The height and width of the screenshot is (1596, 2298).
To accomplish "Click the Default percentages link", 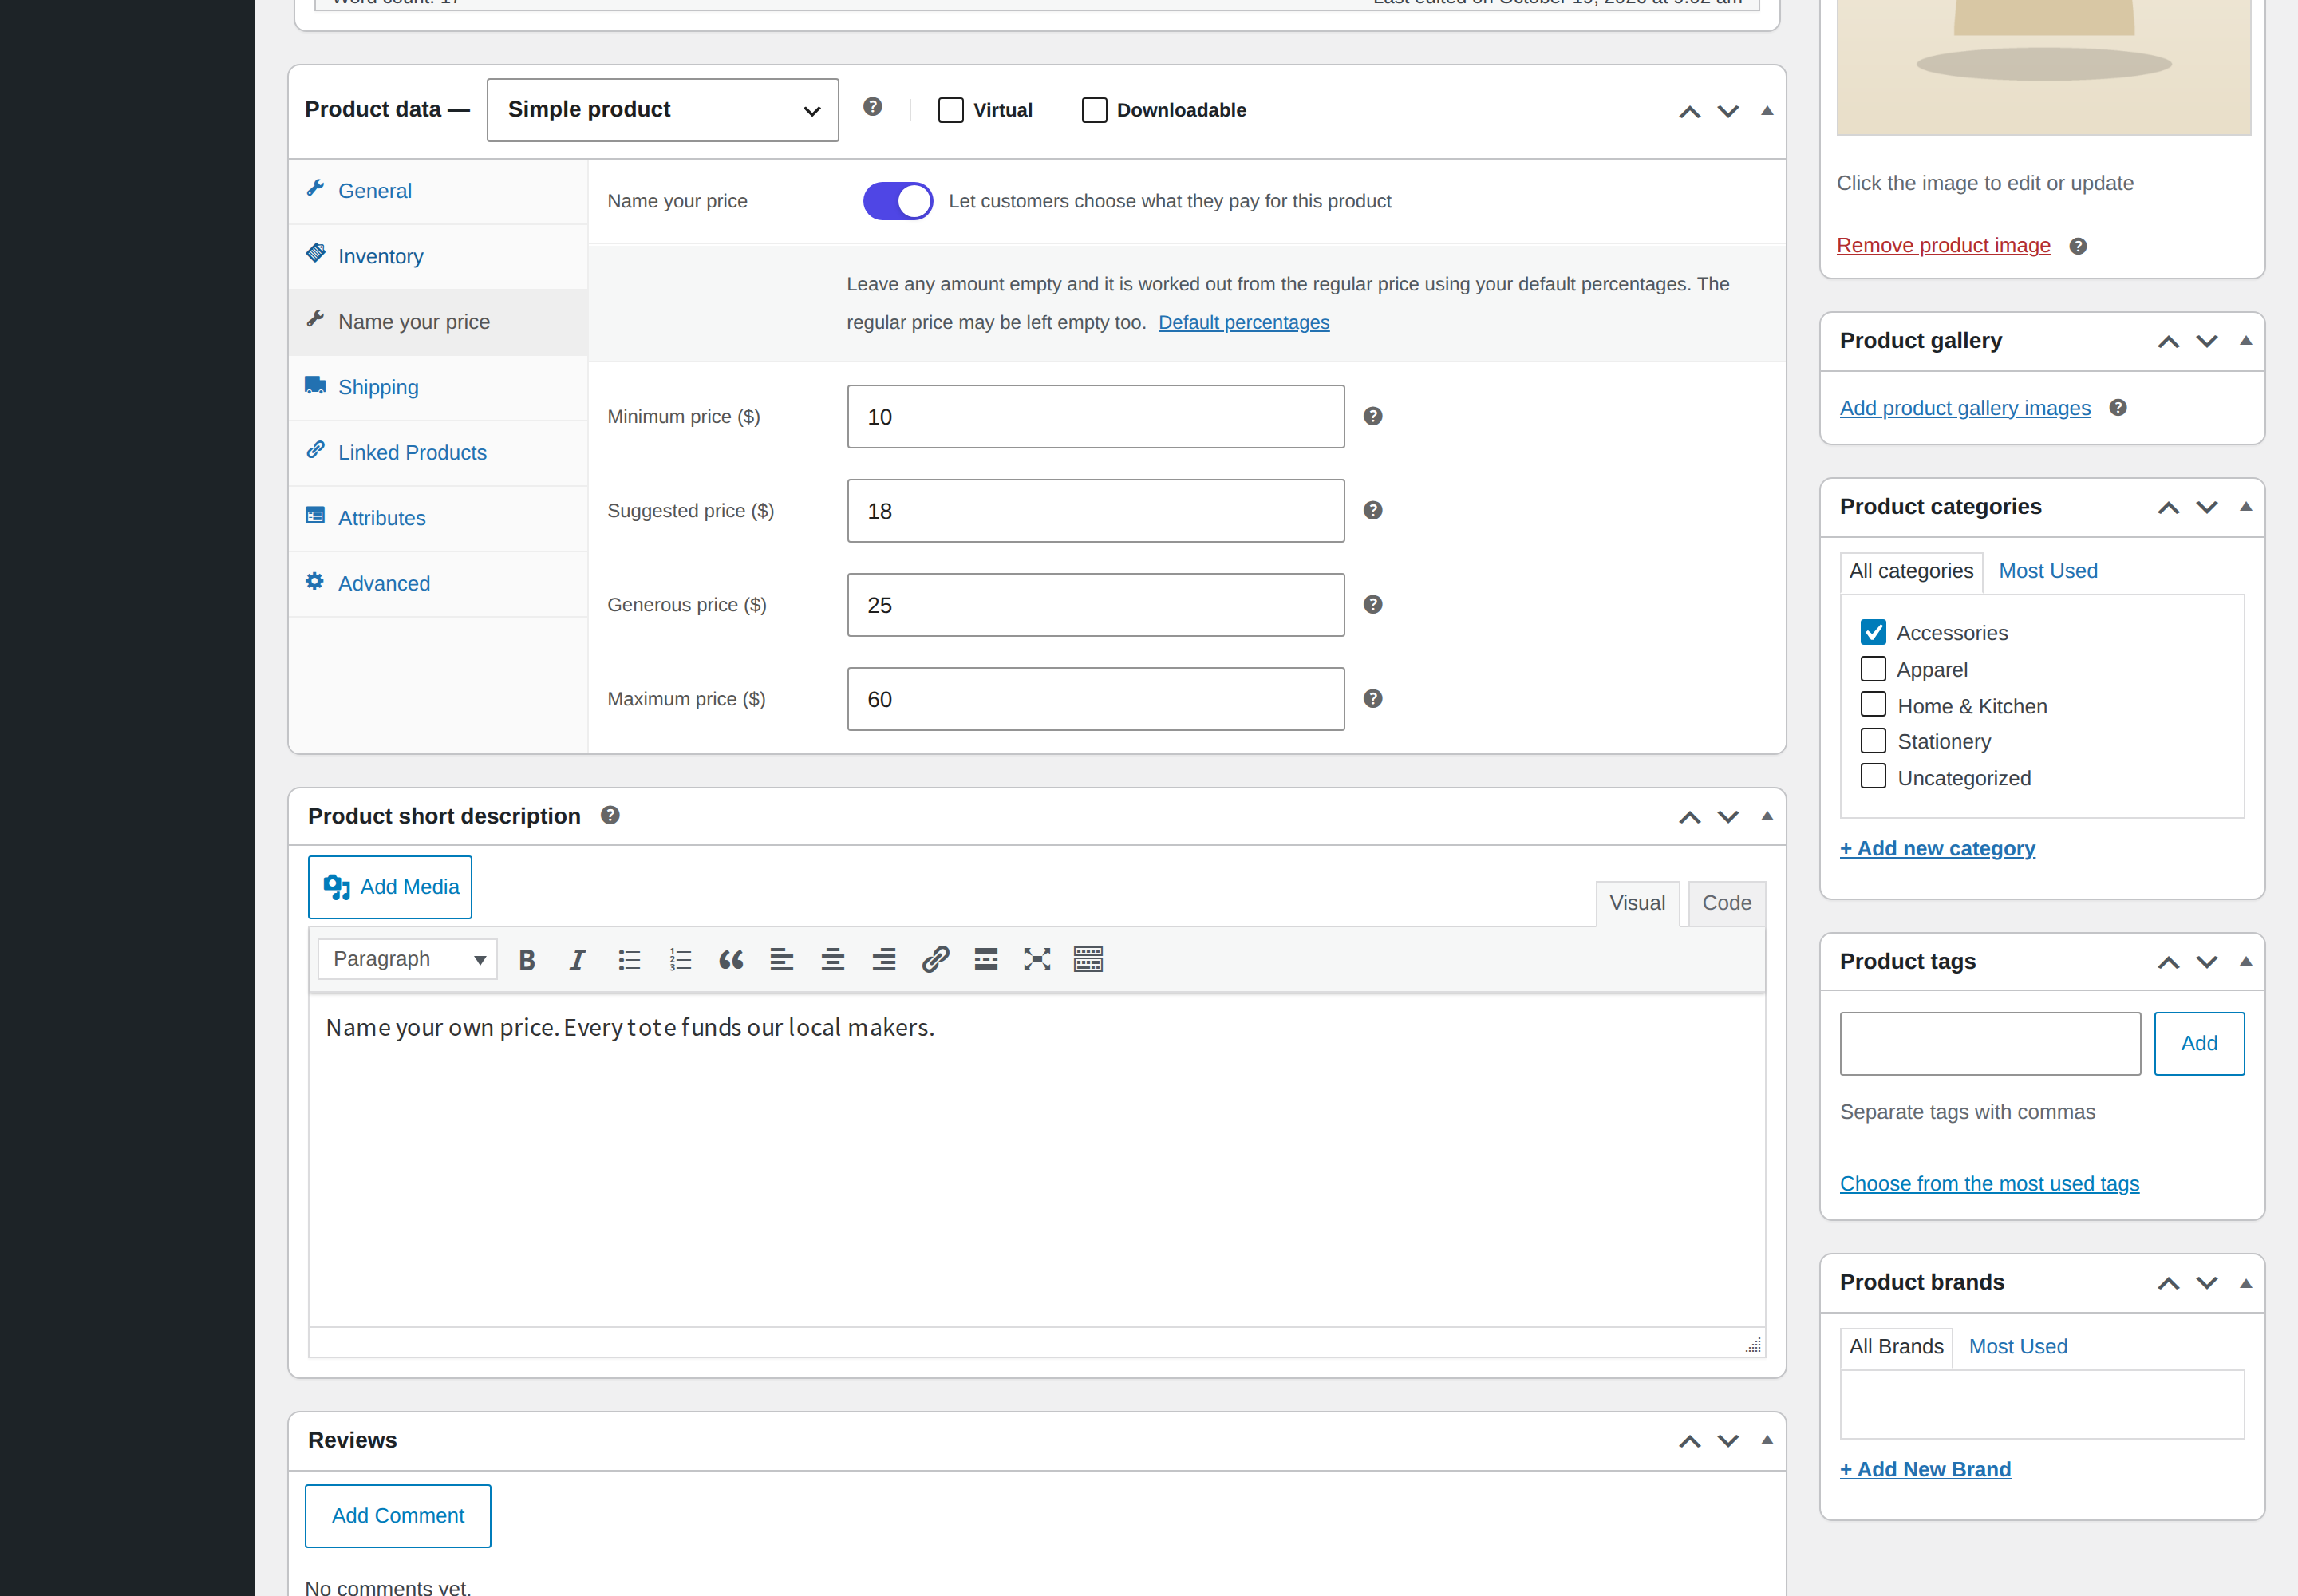I will 1244,322.
